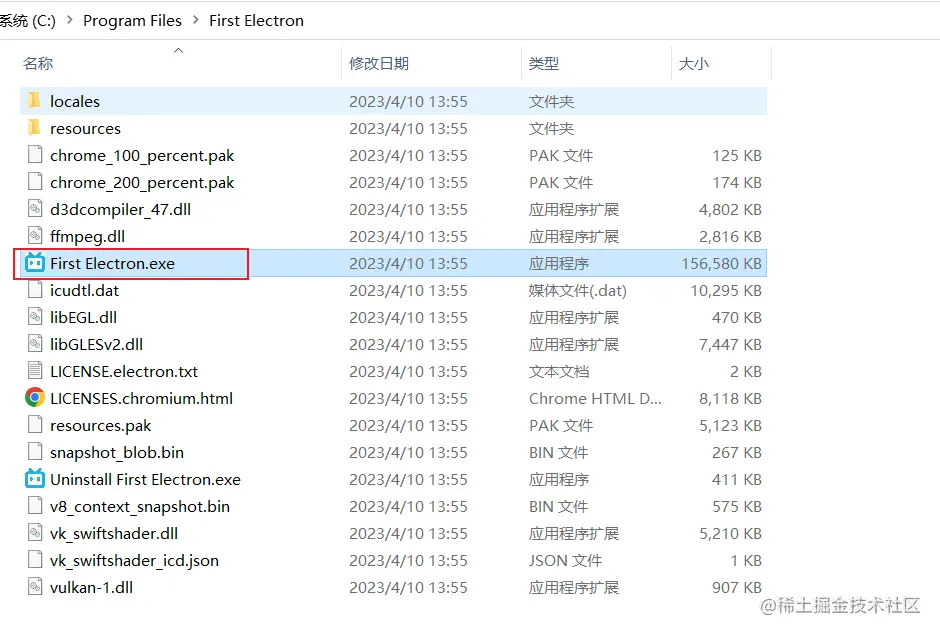Click the libEGL.dll file icon
Viewport: 940px width, 635px height.
(x=35, y=317)
